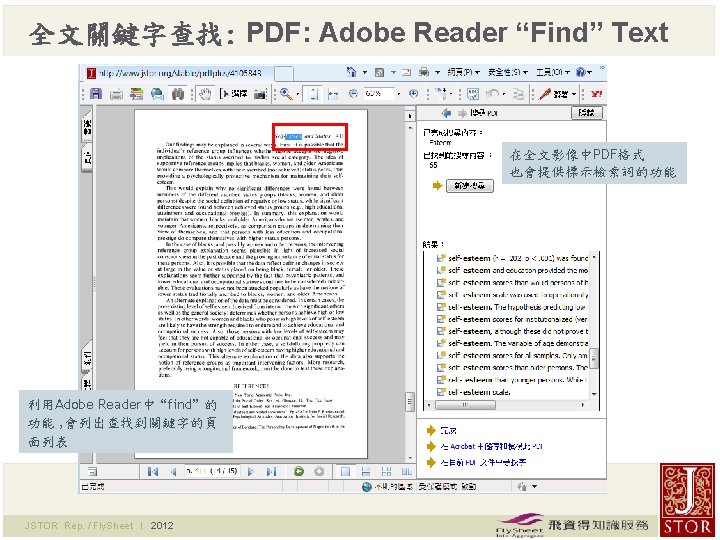720x540 pixels.
Task: Expand the dropdown next to Home icon
Action: click(365, 73)
